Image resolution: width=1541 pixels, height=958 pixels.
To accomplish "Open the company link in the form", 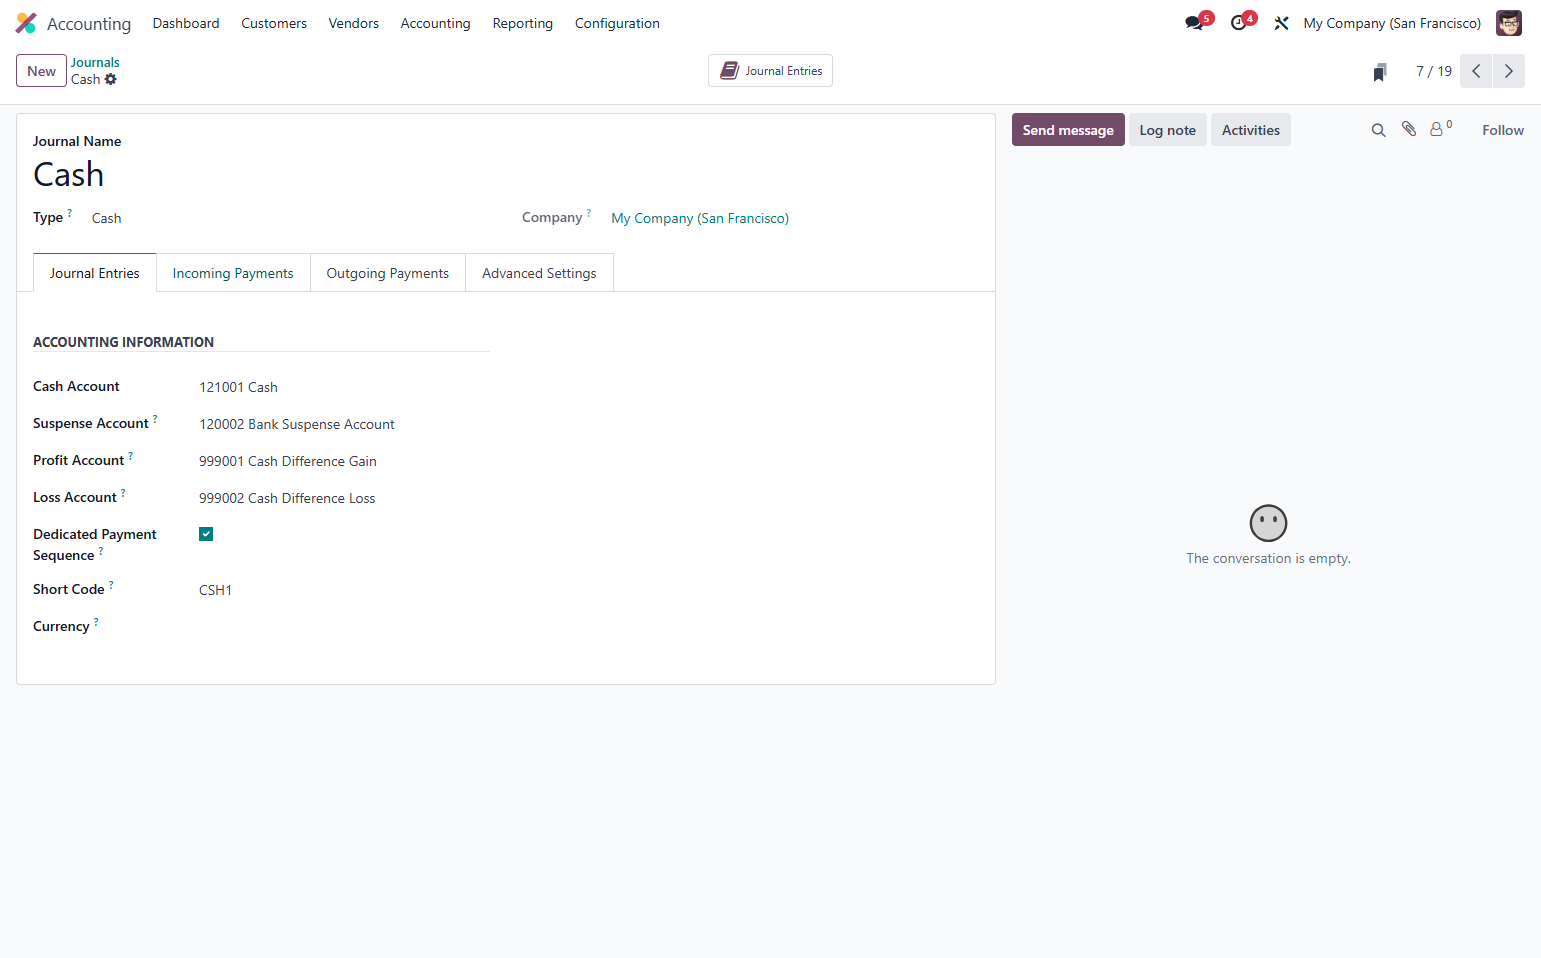I will pyautogui.click(x=700, y=218).
